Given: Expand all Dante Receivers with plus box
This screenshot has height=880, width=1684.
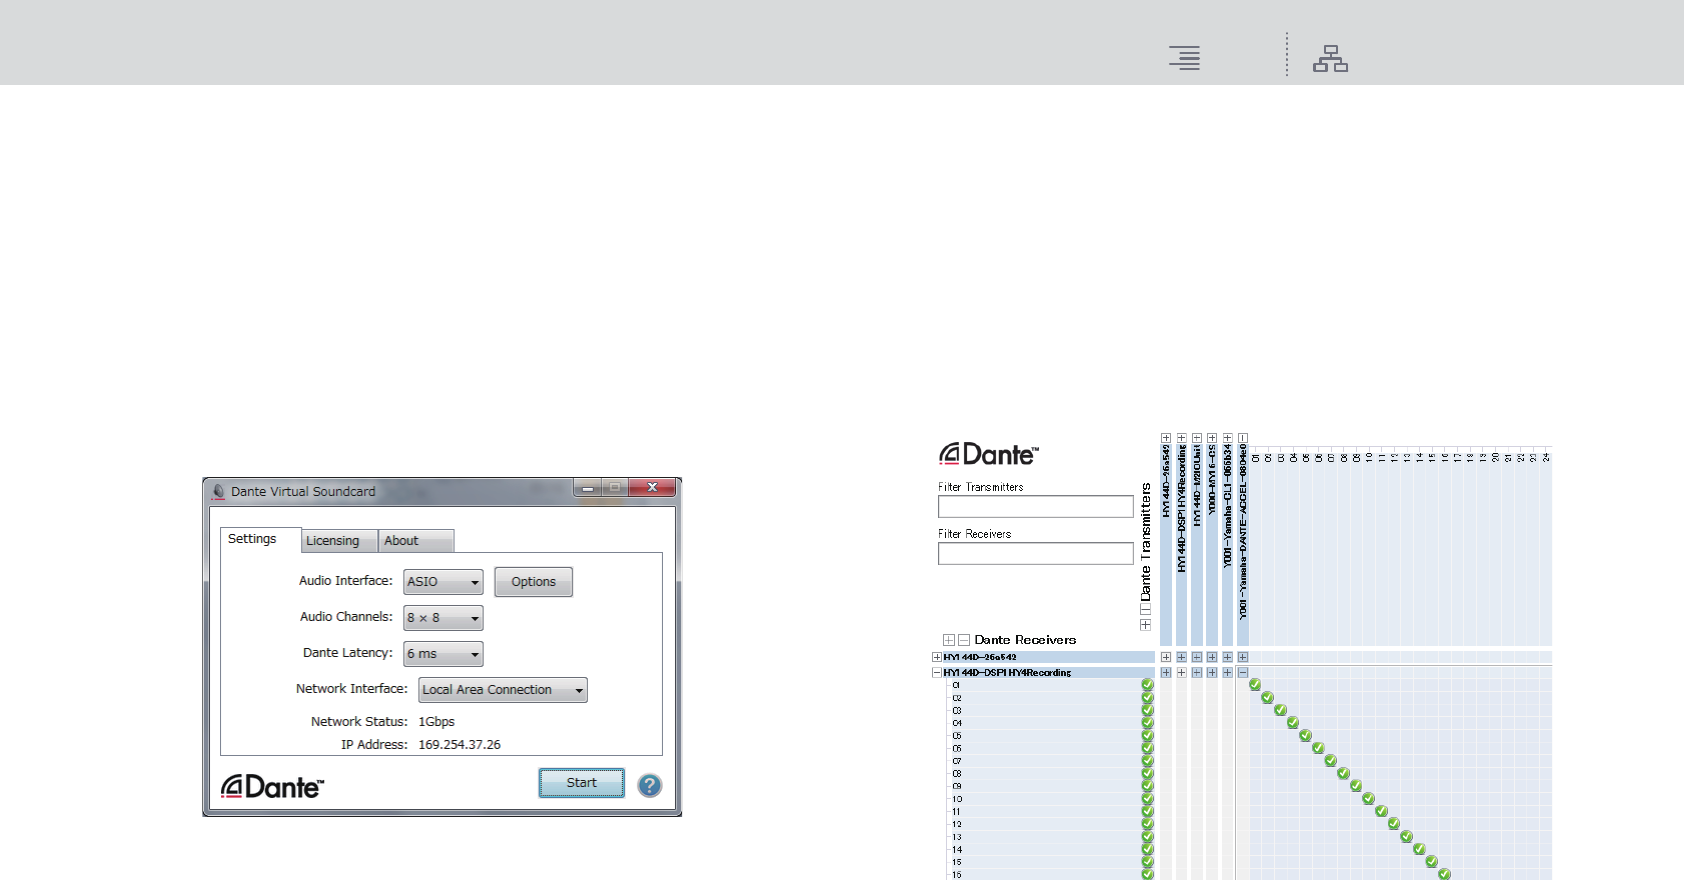Looking at the screenshot, I should (948, 640).
